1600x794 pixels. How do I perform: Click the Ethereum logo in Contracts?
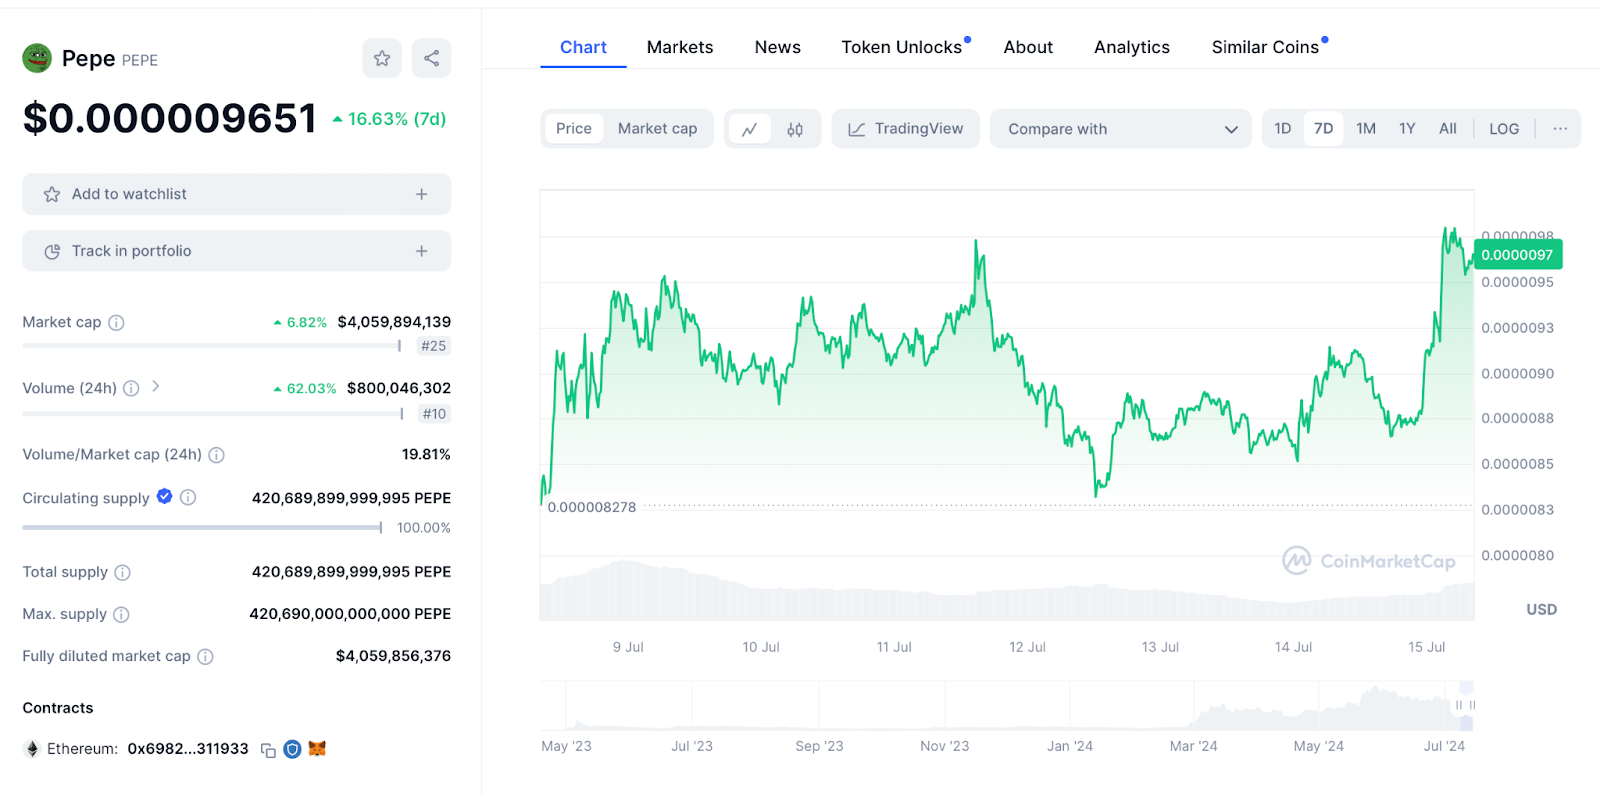32,749
